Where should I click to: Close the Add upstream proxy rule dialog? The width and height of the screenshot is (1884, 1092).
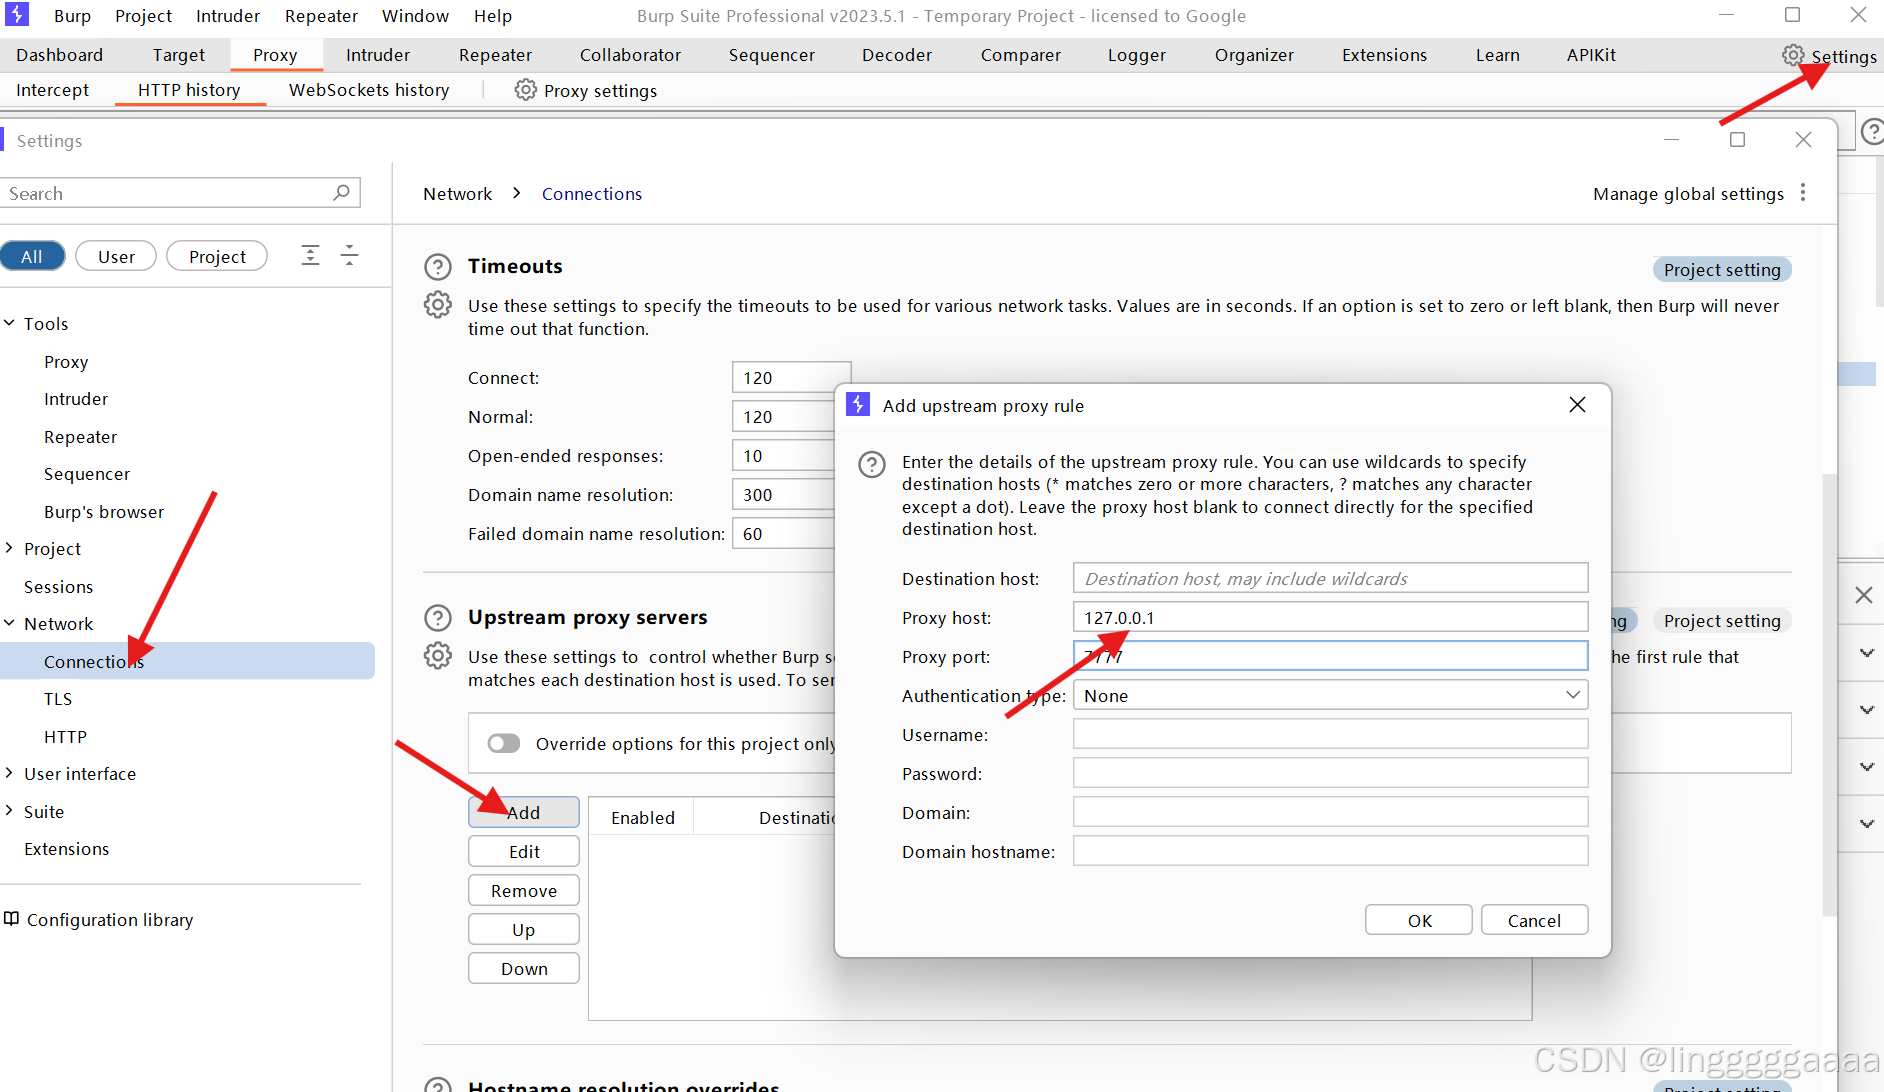(x=1577, y=405)
